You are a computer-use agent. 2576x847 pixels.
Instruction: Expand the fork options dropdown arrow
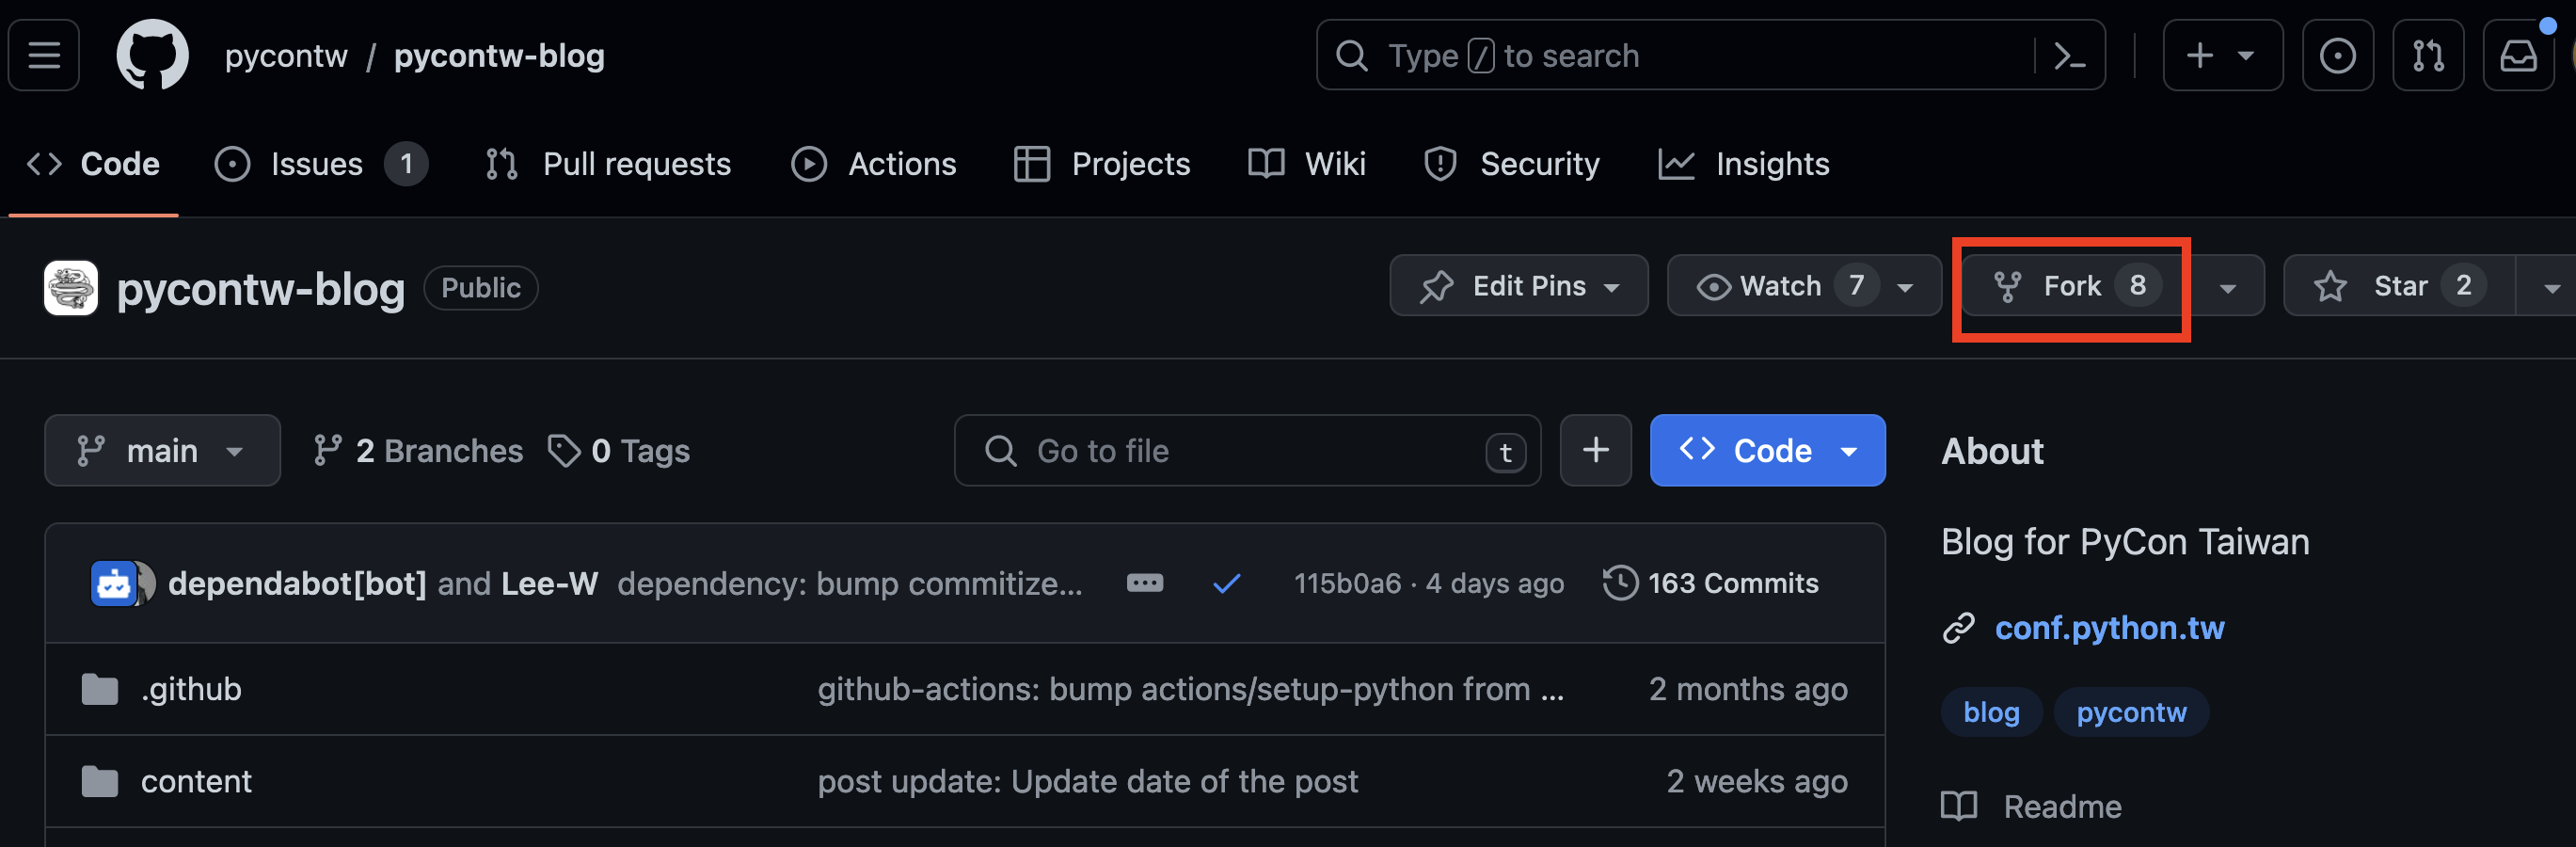[2226, 287]
